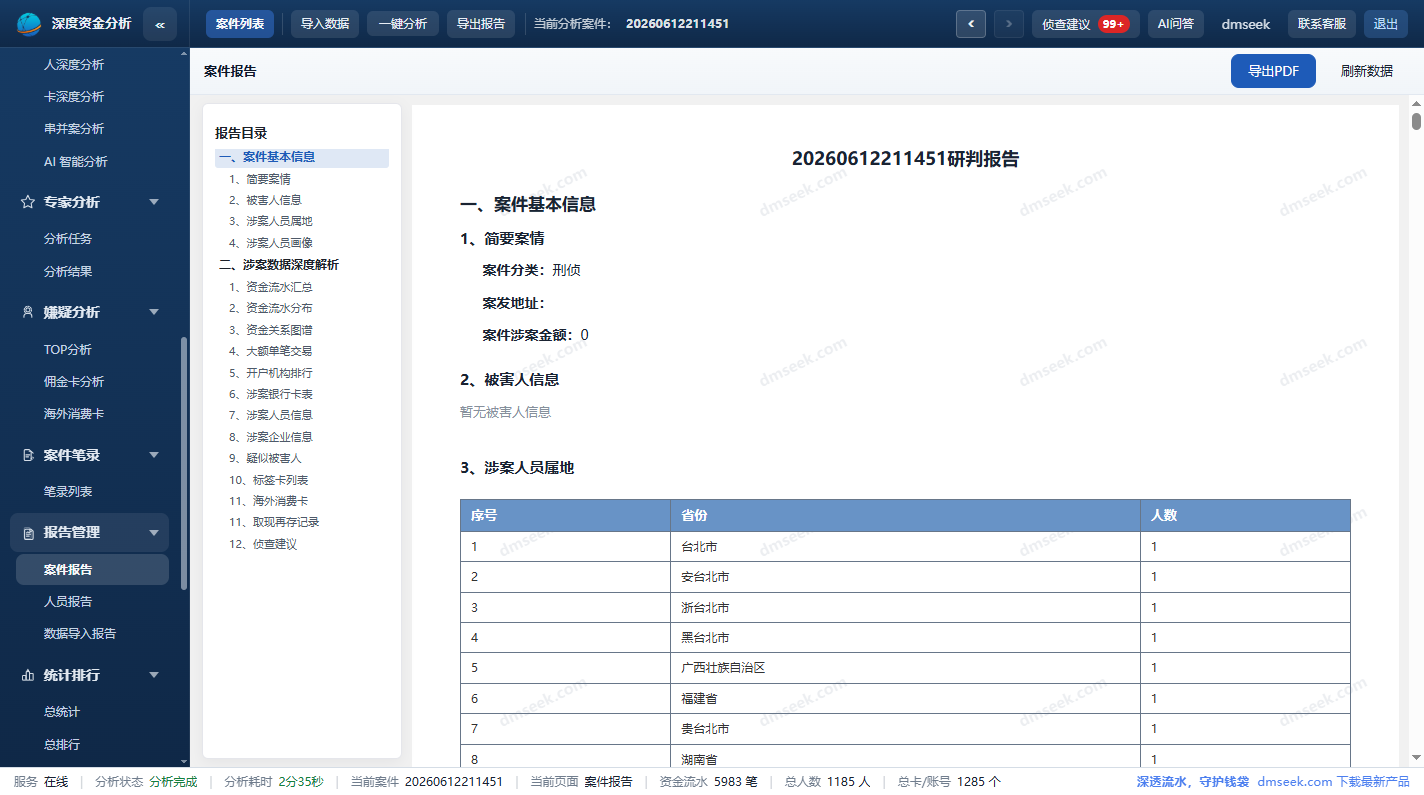
Task: Collapse the sidebar with the double-chevron icon
Action: coord(160,24)
